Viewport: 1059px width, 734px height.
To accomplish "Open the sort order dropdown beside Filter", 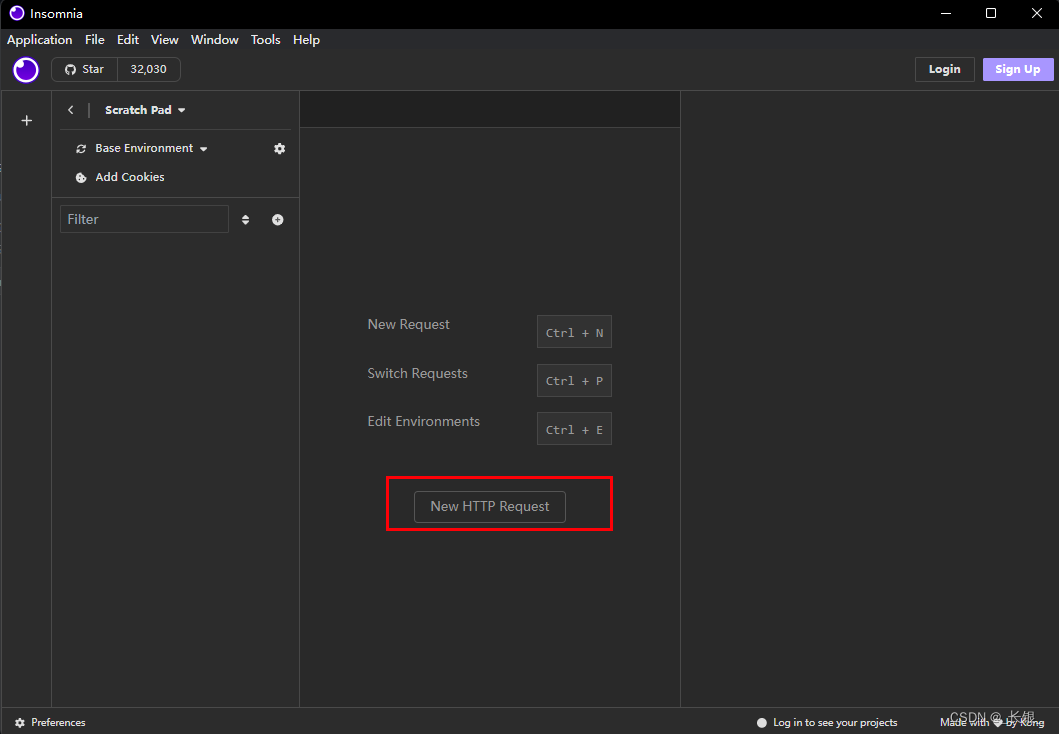I will point(245,219).
